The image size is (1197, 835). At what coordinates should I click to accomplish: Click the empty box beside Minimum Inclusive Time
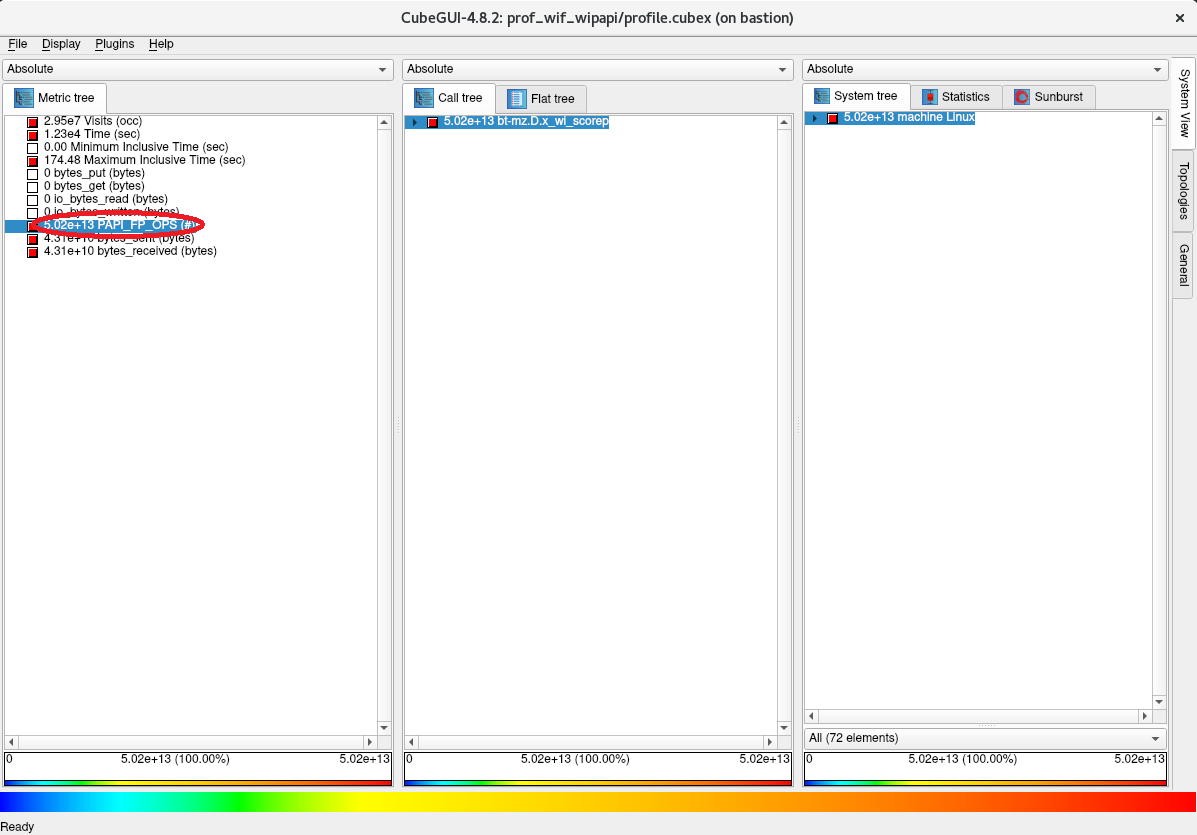(x=32, y=148)
